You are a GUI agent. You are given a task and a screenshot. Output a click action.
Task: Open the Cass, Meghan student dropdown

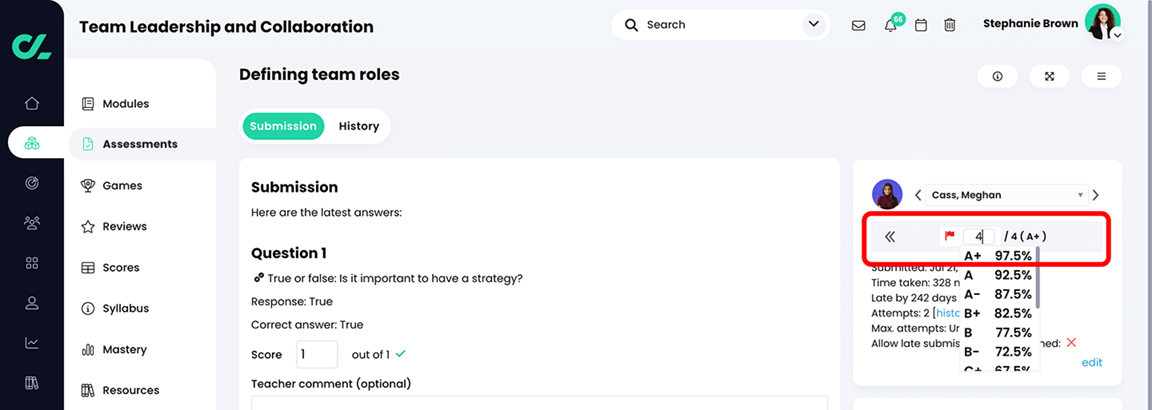(1006, 195)
